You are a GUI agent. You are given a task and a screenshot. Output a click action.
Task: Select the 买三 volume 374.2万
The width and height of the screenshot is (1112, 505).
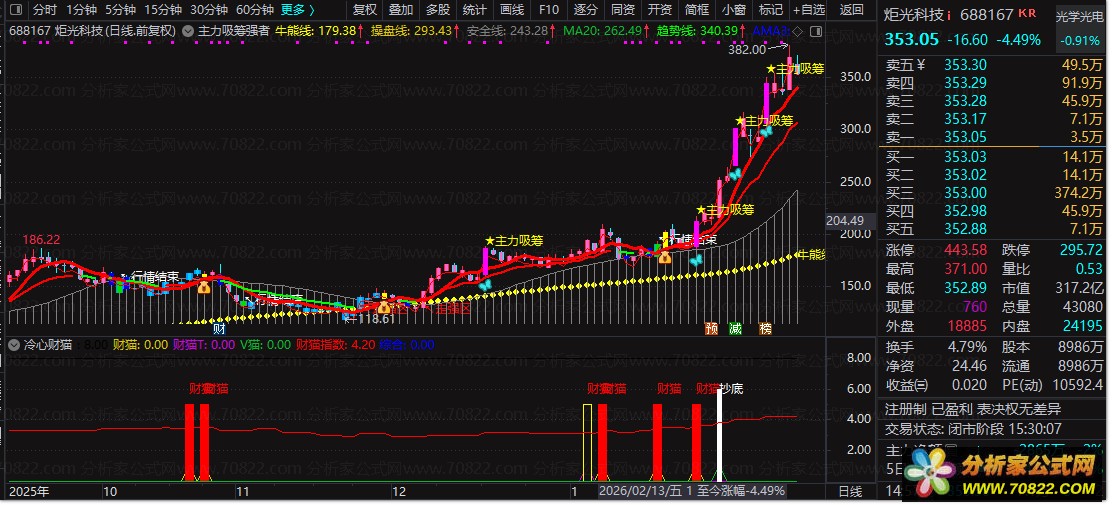(1078, 192)
